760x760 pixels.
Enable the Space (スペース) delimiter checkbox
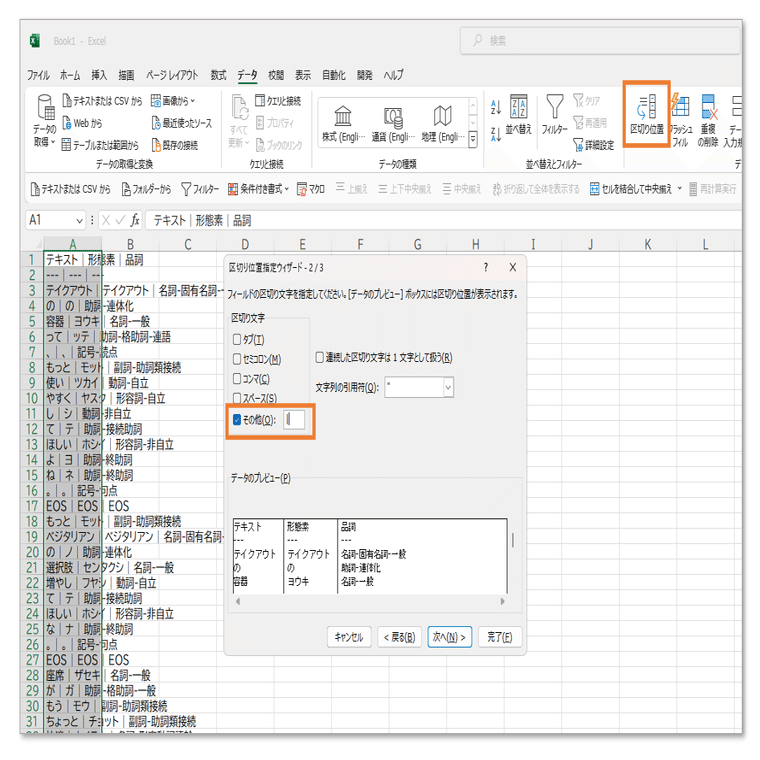click(237, 398)
